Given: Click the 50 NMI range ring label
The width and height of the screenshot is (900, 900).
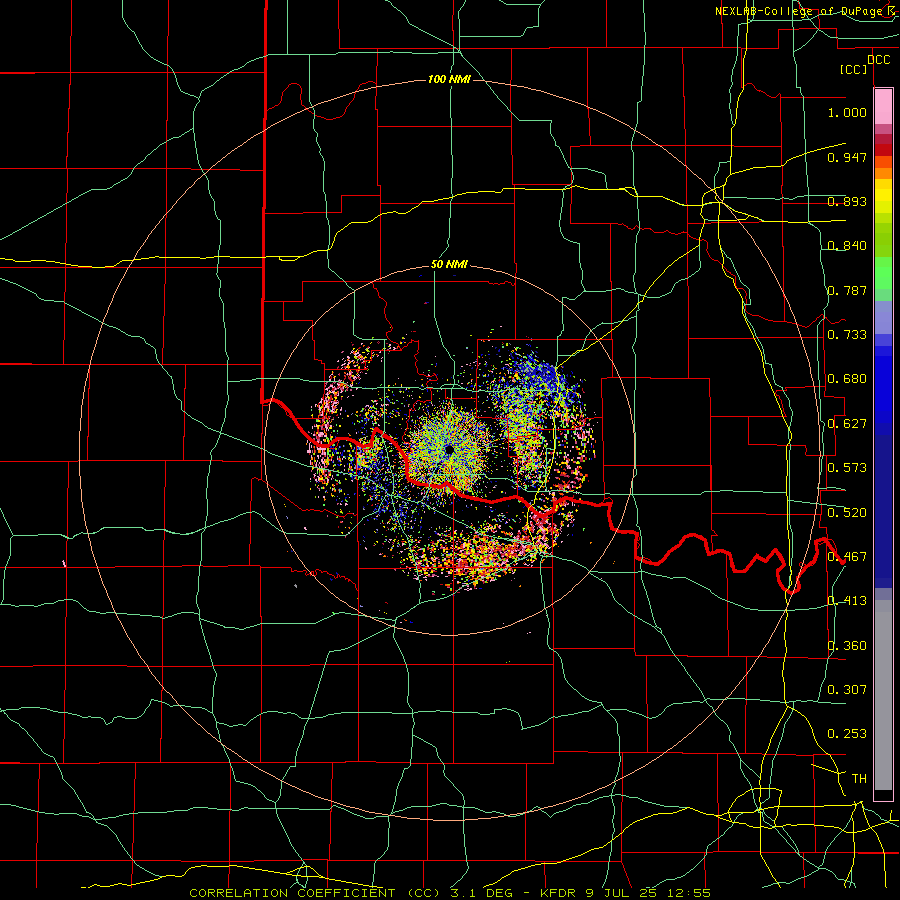Looking at the screenshot, I should (x=449, y=265).
